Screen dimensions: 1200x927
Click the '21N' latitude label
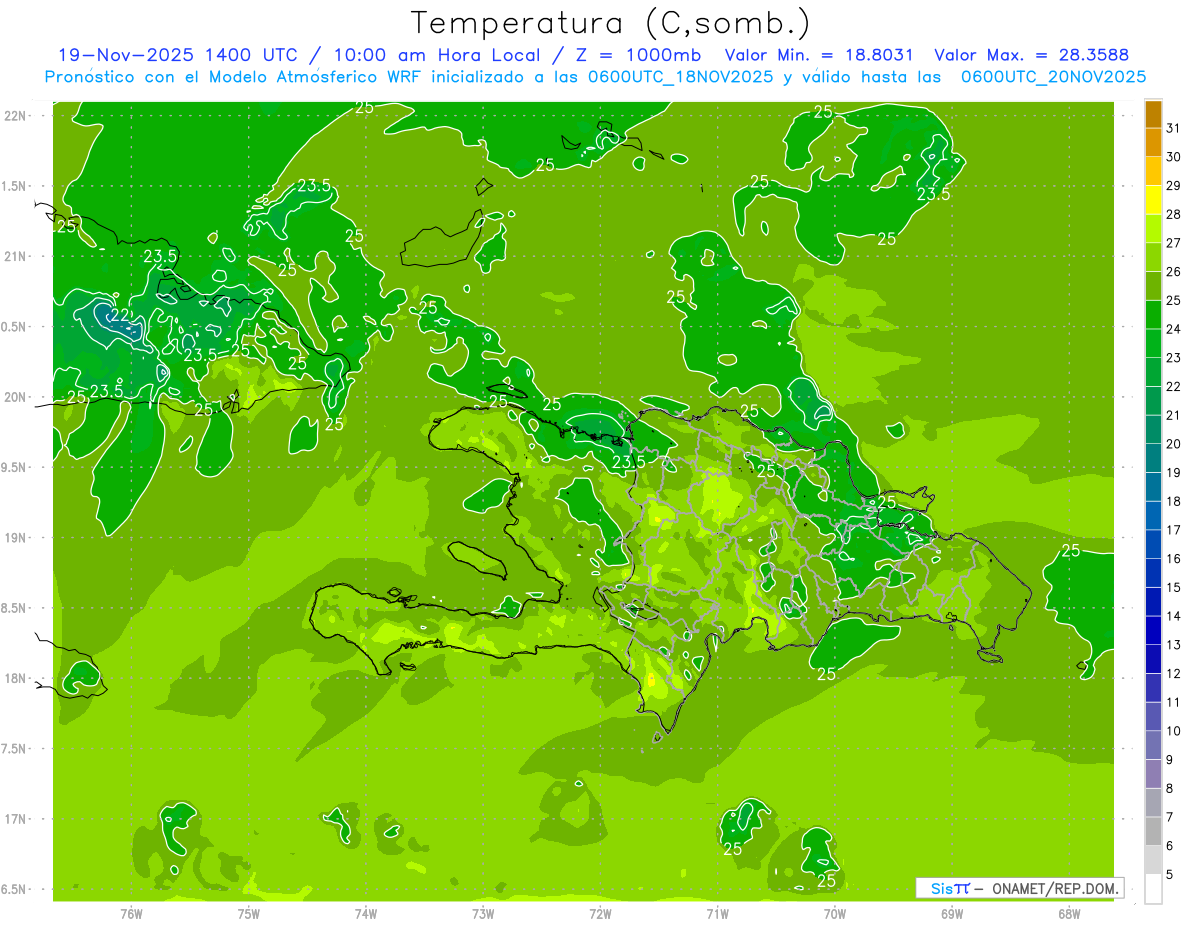16,257
